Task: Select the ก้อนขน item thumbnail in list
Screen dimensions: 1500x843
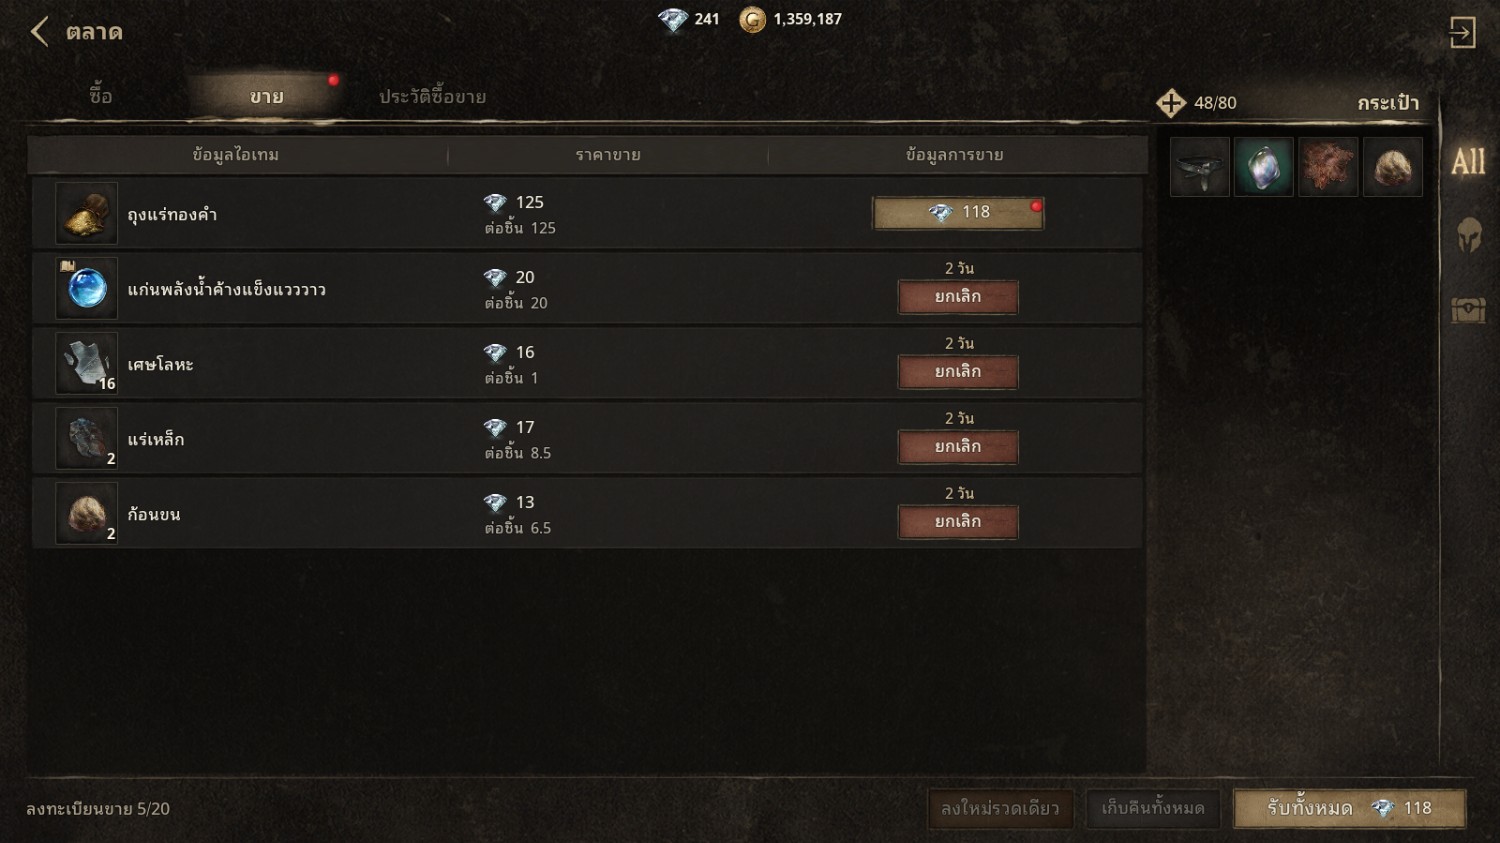Action: (87, 513)
